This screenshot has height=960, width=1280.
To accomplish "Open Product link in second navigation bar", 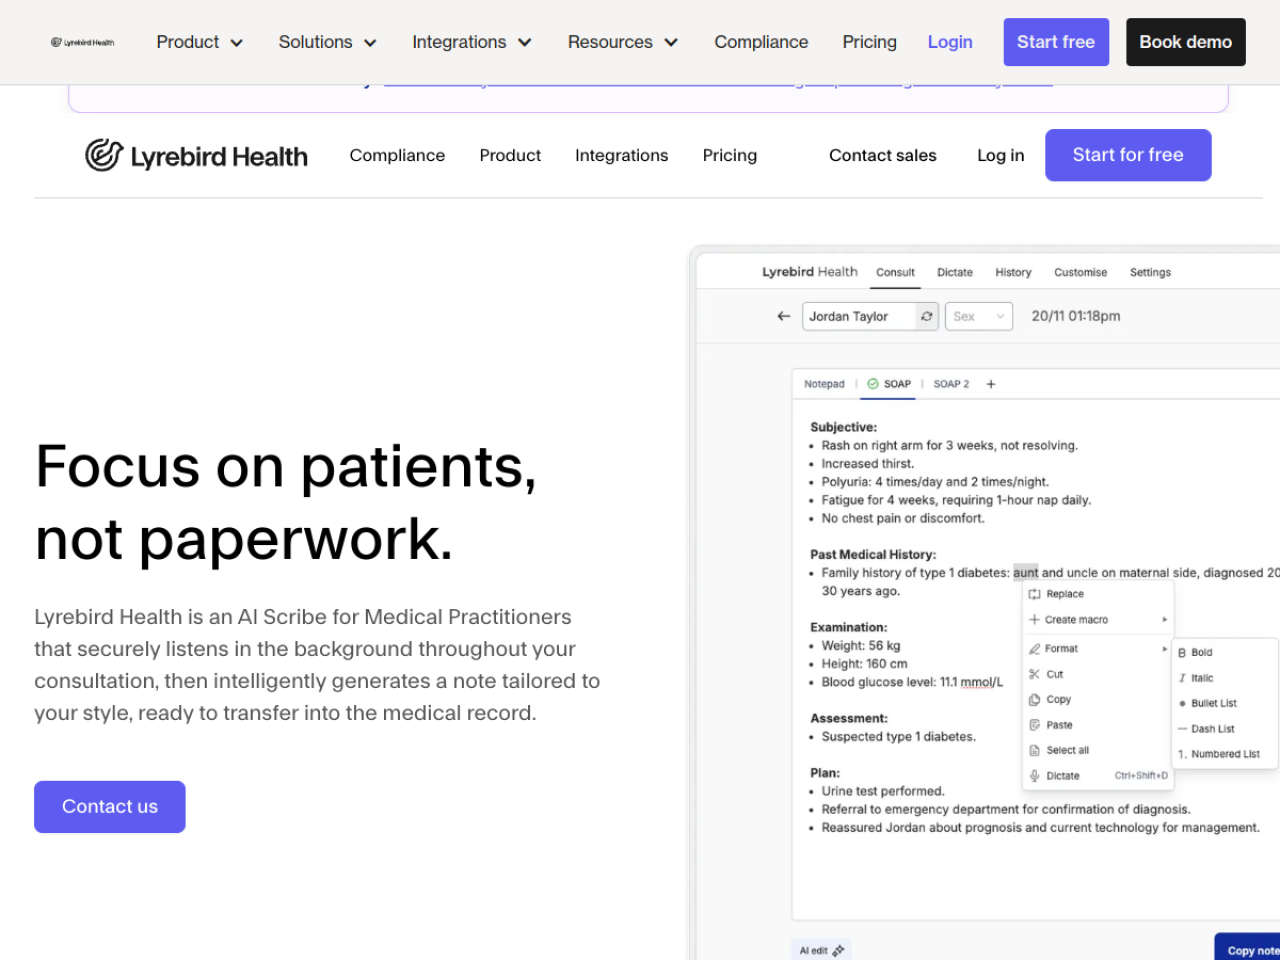I will click(510, 155).
